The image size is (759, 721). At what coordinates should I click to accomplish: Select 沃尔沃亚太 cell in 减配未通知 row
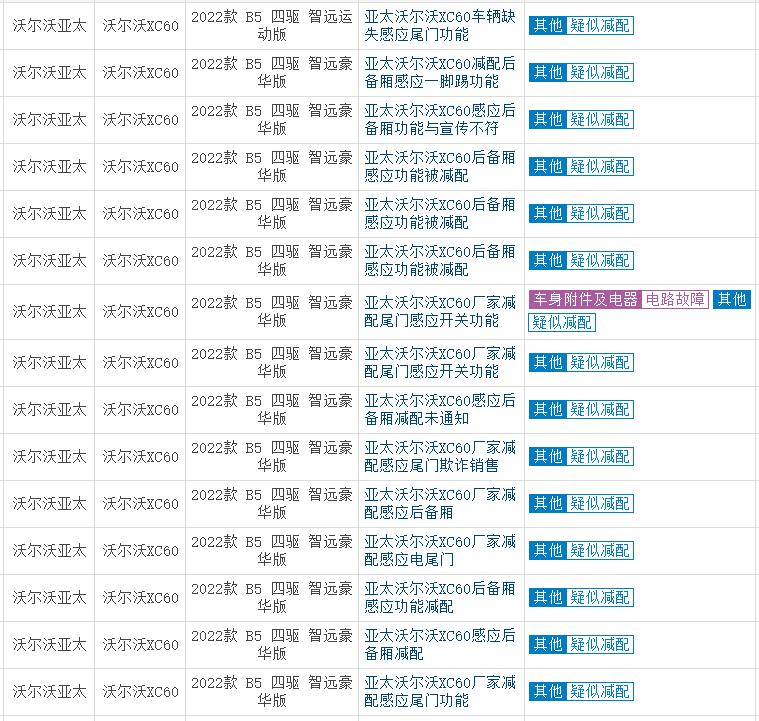(x=49, y=410)
